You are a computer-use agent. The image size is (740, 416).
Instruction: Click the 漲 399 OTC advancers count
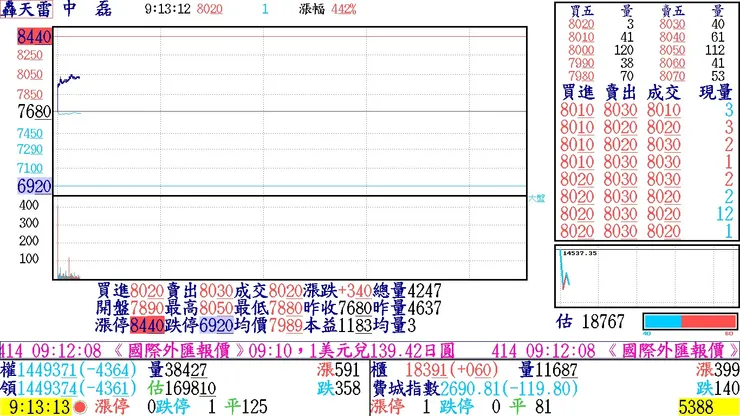(x=717, y=370)
